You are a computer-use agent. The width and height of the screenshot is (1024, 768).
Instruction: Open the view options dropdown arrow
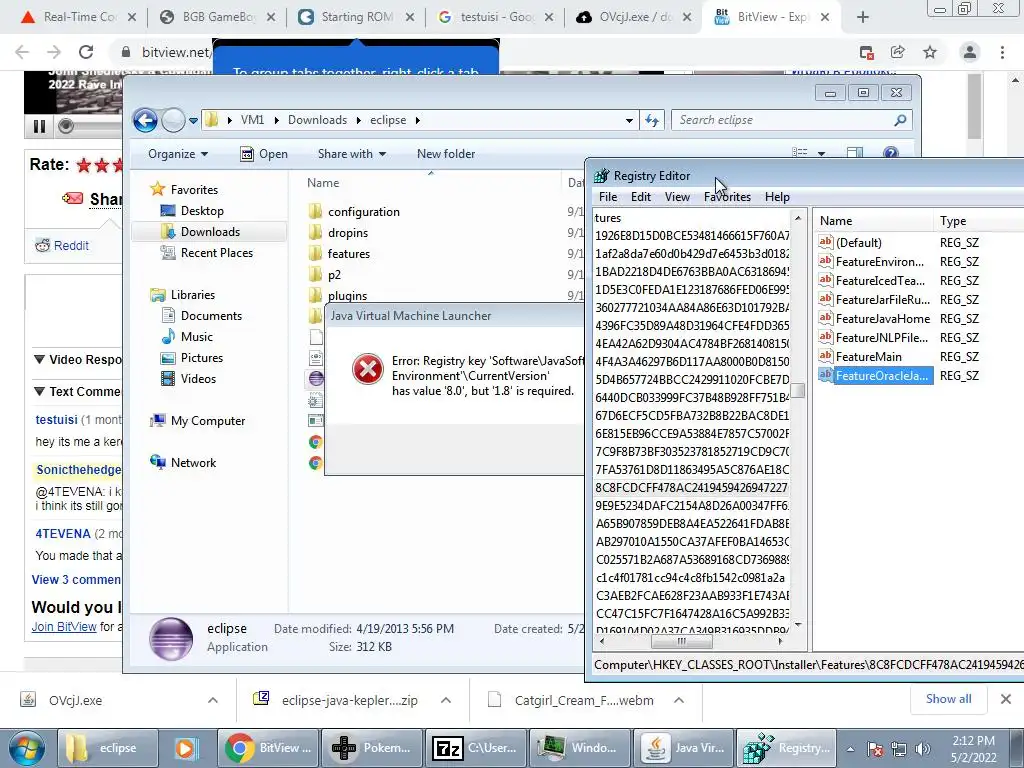[x=822, y=153]
